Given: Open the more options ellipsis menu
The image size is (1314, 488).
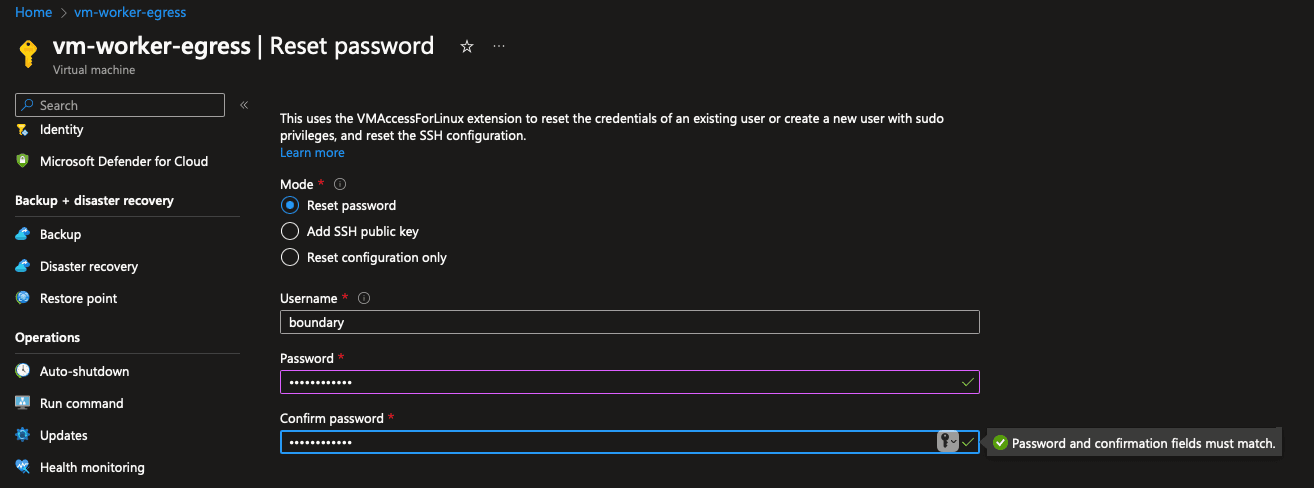Looking at the screenshot, I should pos(499,47).
